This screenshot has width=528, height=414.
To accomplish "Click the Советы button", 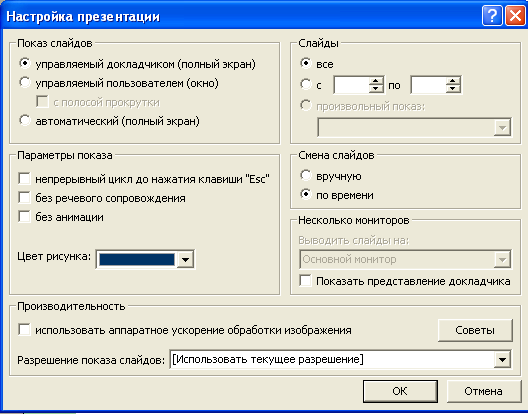I will (x=475, y=330).
